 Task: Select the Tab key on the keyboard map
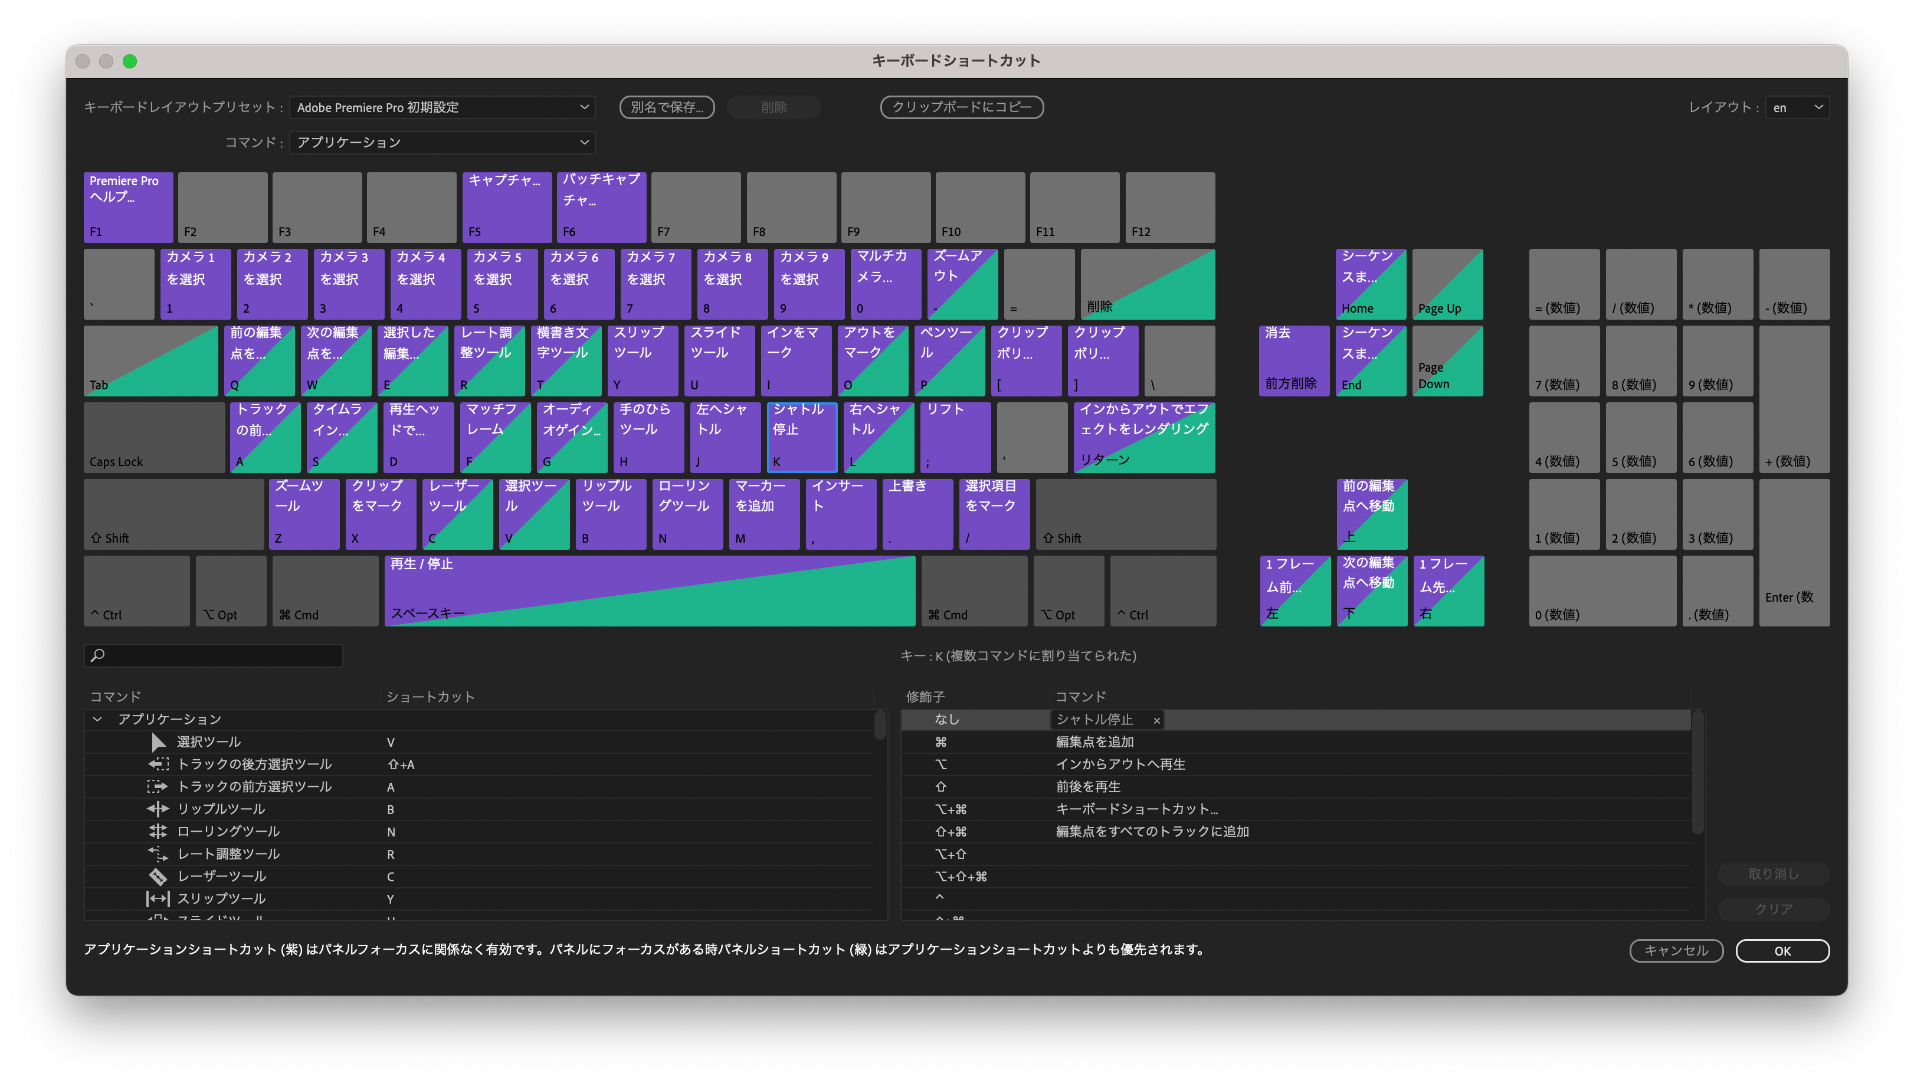point(151,361)
